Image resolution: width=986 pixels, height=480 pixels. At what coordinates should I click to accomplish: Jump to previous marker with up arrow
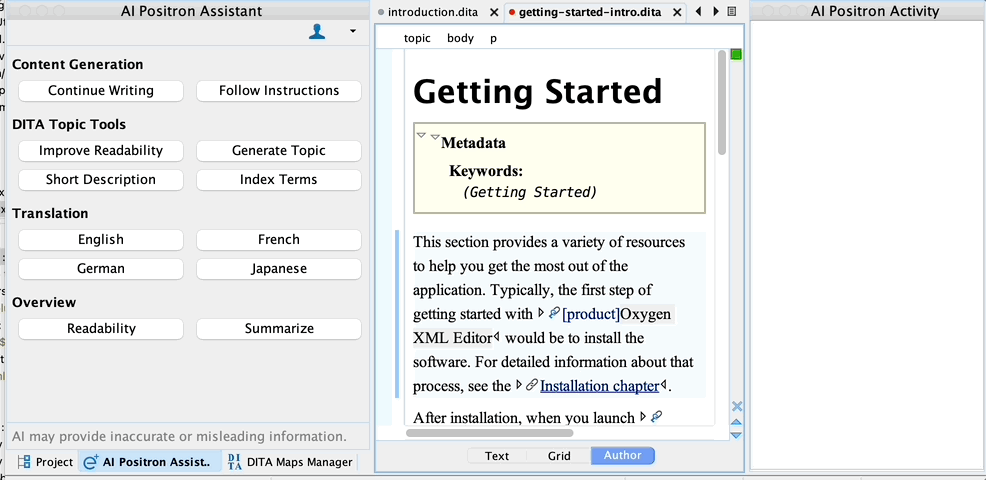tap(737, 422)
